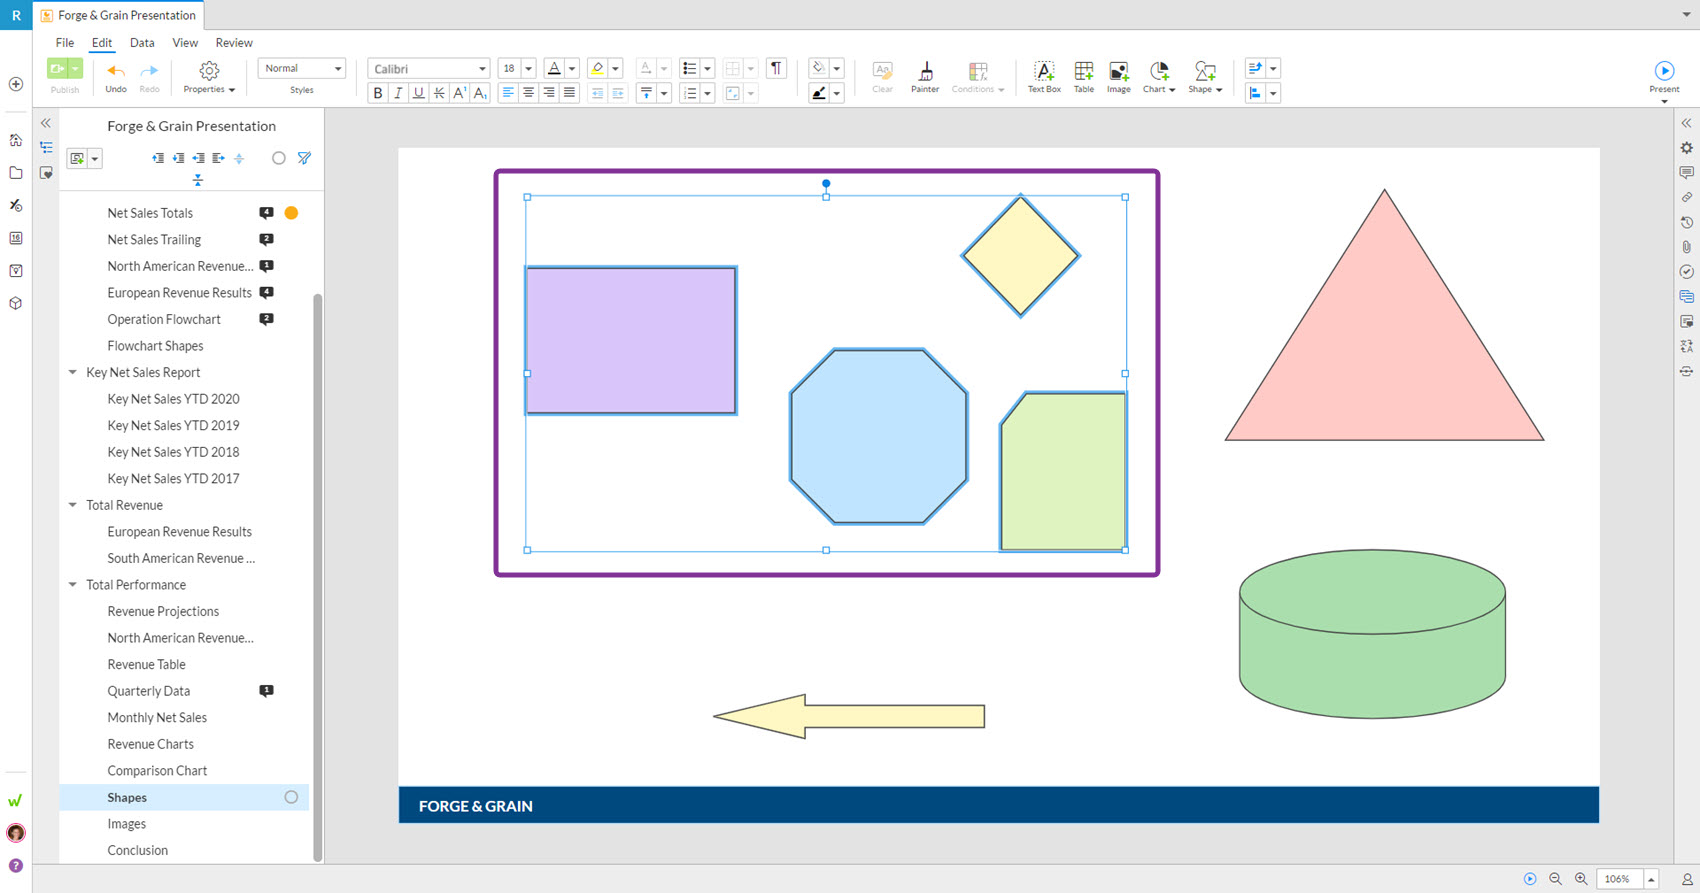Select the Format Painter tool

coord(925,76)
